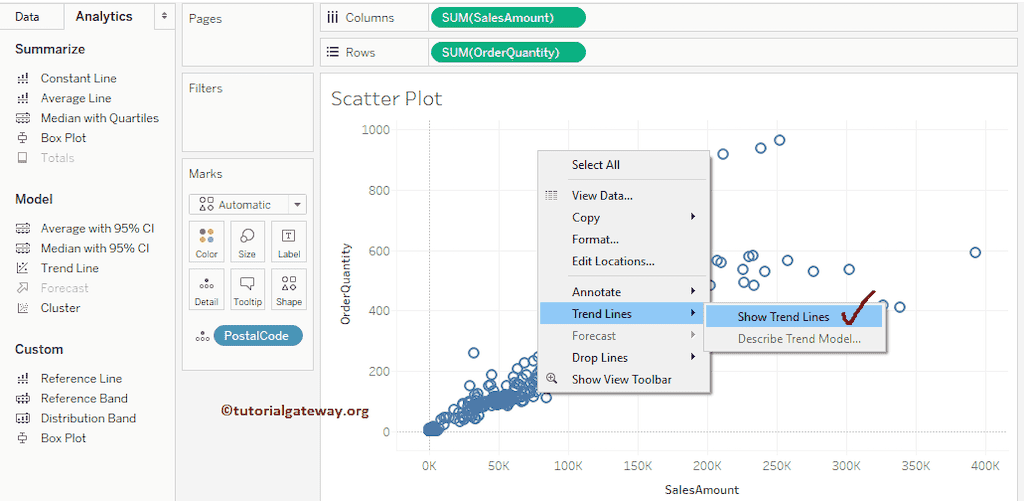The image size is (1024, 501).
Task: Click the Trend Line icon in the Analytics pane
Action: pyautogui.click(x=23, y=268)
